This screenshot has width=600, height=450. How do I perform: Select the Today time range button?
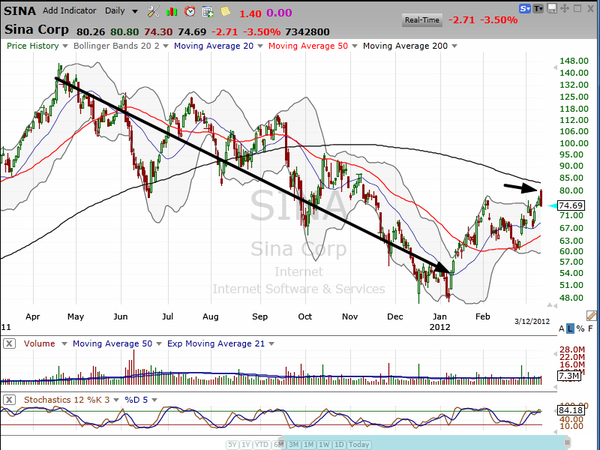359,445
